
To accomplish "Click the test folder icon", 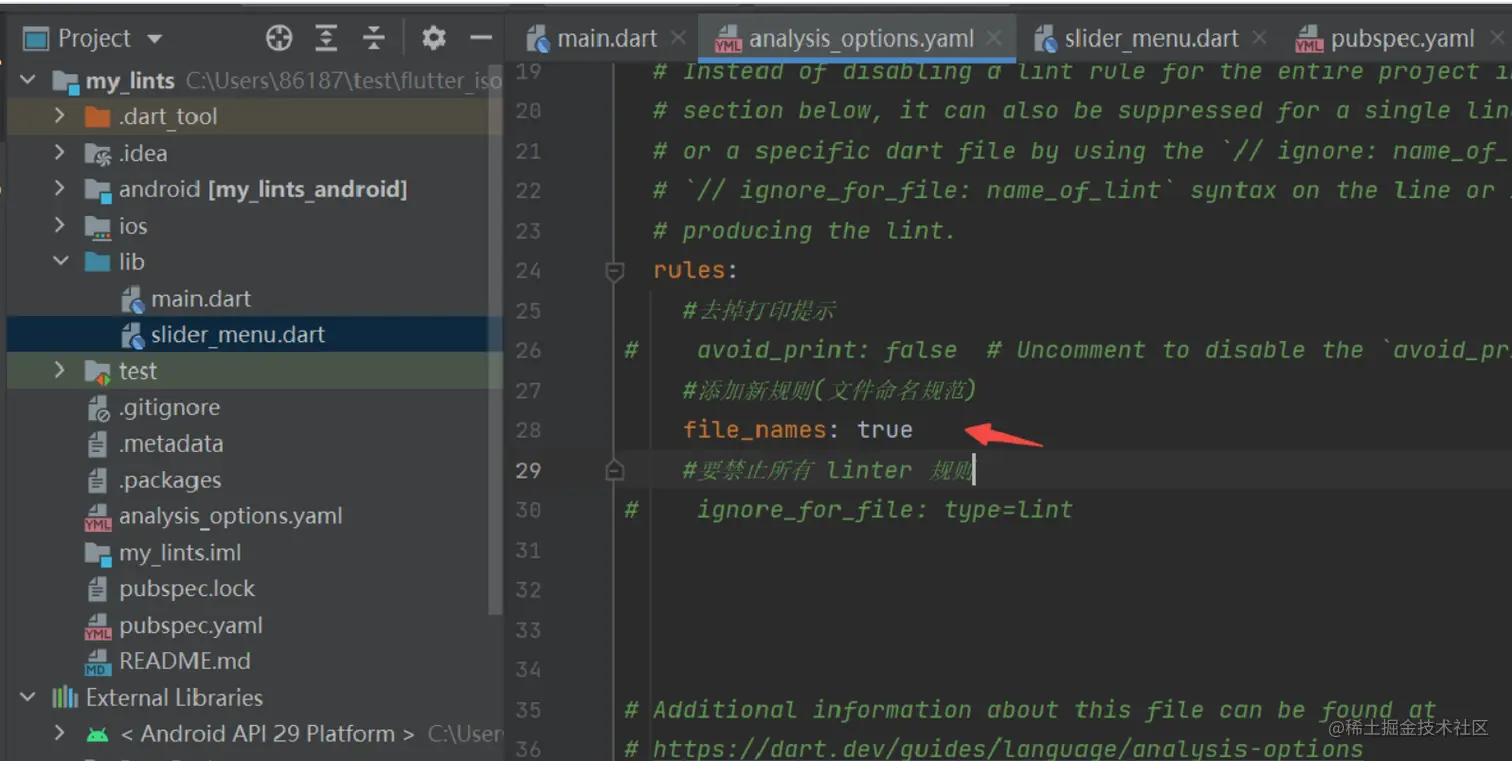I will 97,372.
